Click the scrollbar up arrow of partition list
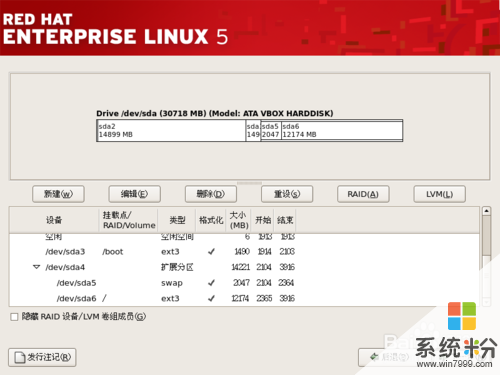Viewport: 500px width, 375px height. click(x=486, y=211)
